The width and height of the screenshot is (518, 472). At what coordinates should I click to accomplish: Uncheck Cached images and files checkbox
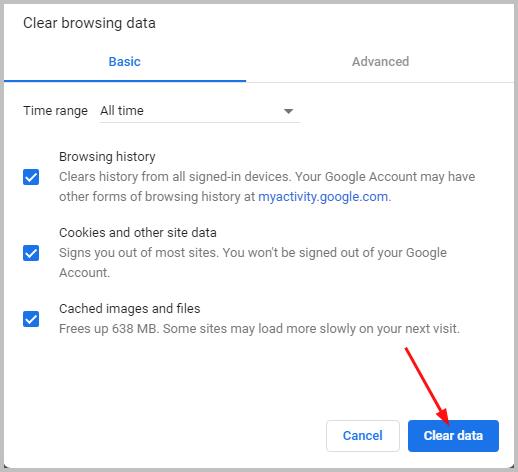pyautogui.click(x=31, y=319)
